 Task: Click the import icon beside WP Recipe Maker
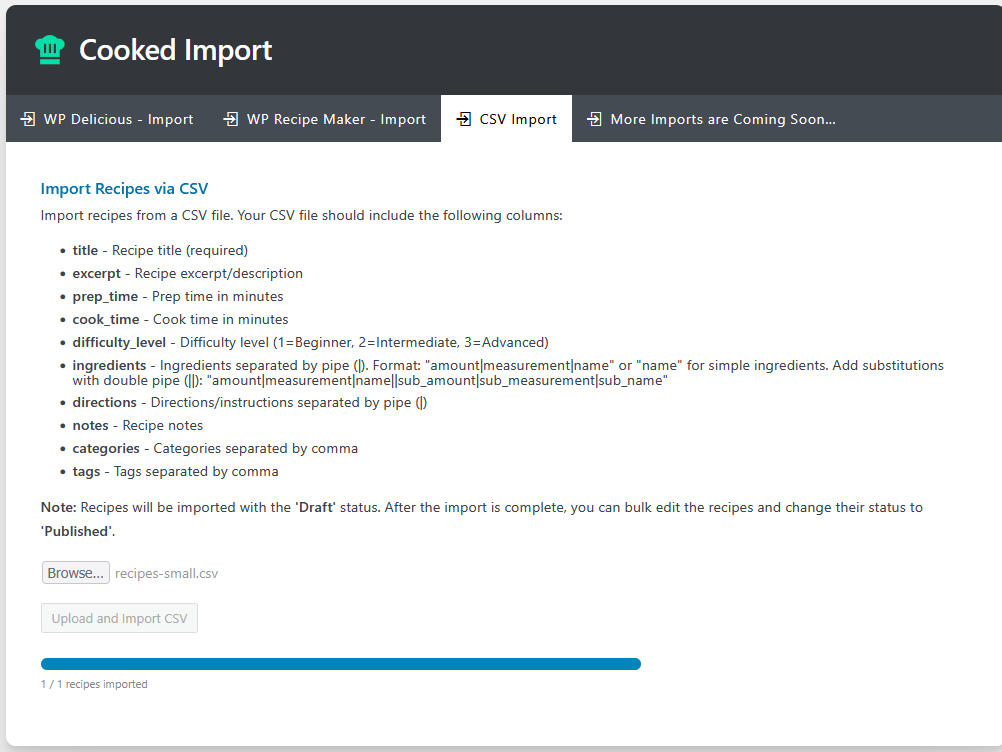point(230,119)
